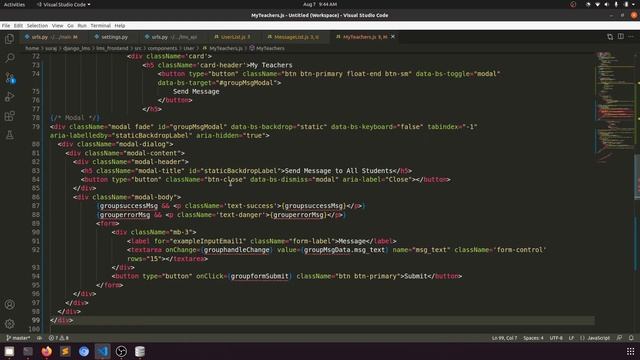The image size is (640, 360).
Task: Open notifications bell in status bar
Action: pos(631,338)
